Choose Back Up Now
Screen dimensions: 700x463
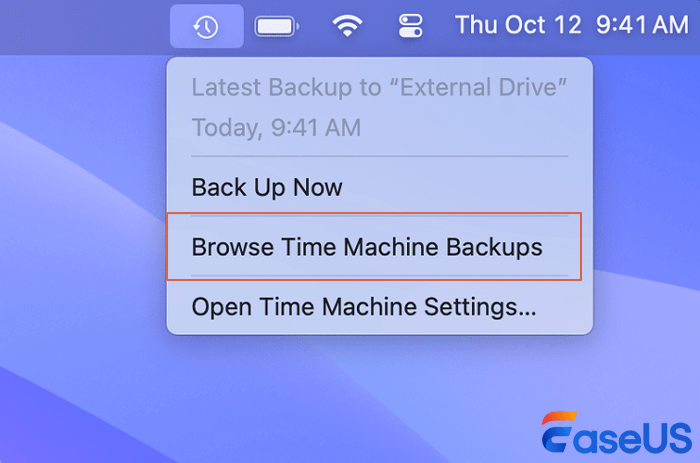[267, 187]
